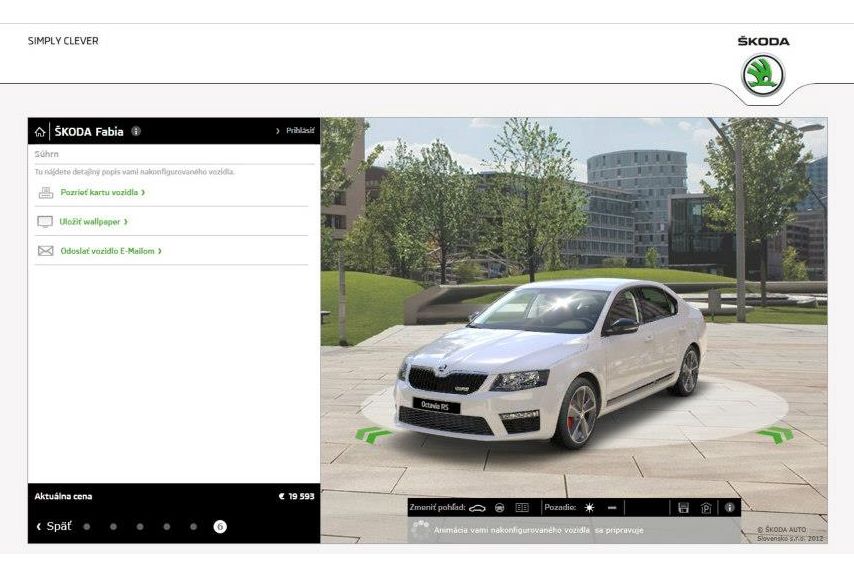Jump to the first configuration step dot
Screen dimensions: 854x569
pyautogui.click(x=86, y=526)
